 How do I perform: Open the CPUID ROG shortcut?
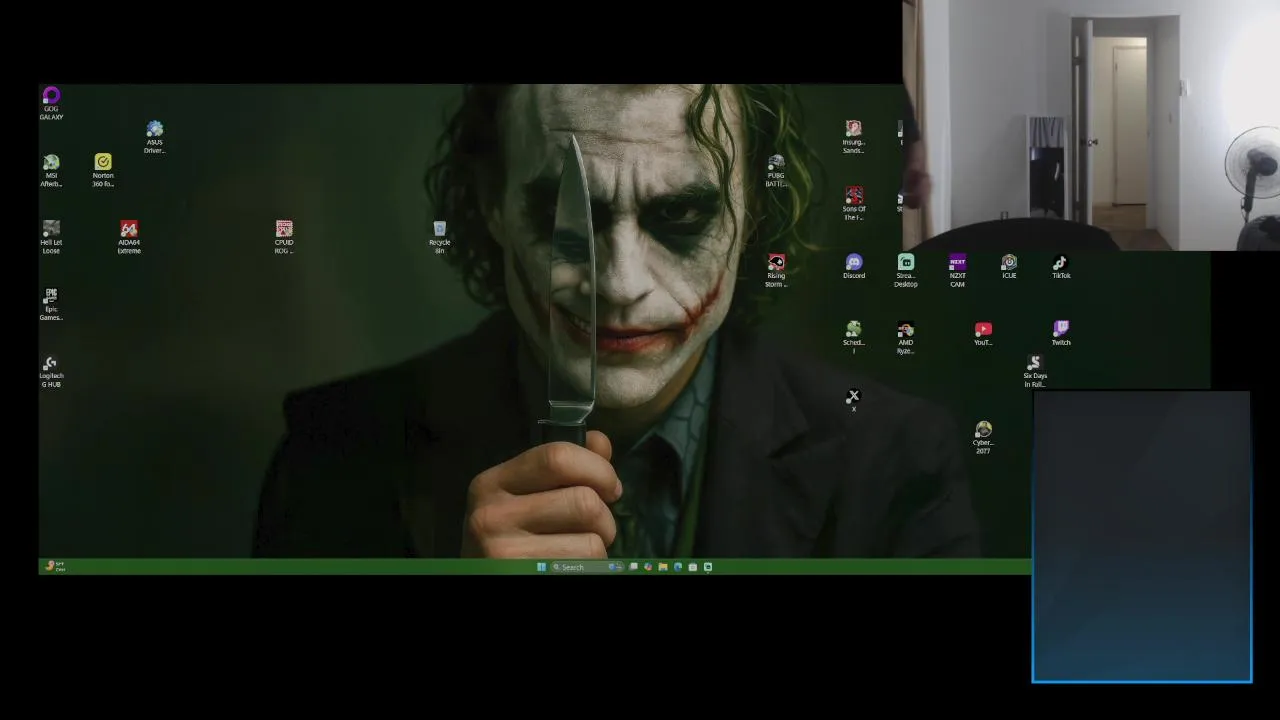pos(284,237)
